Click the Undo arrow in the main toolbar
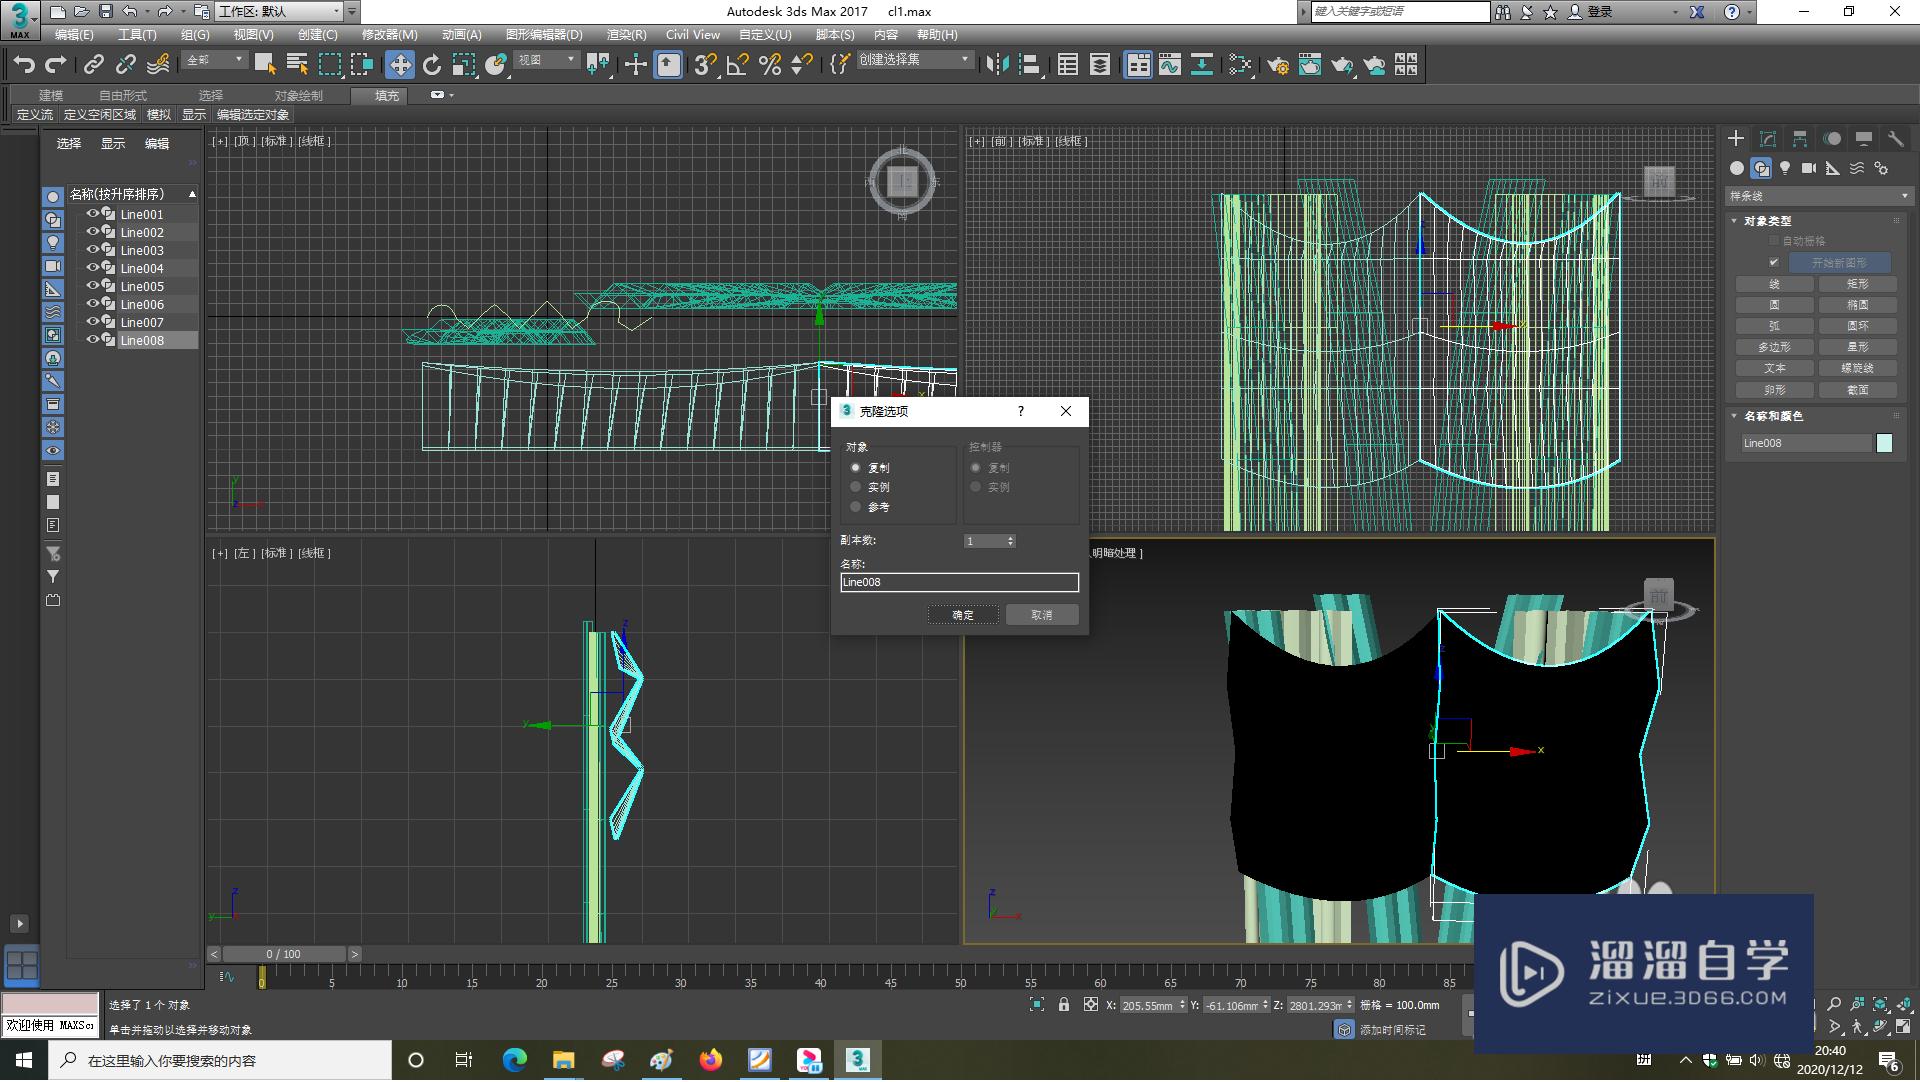1920x1082 pixels. coord(24,65)
